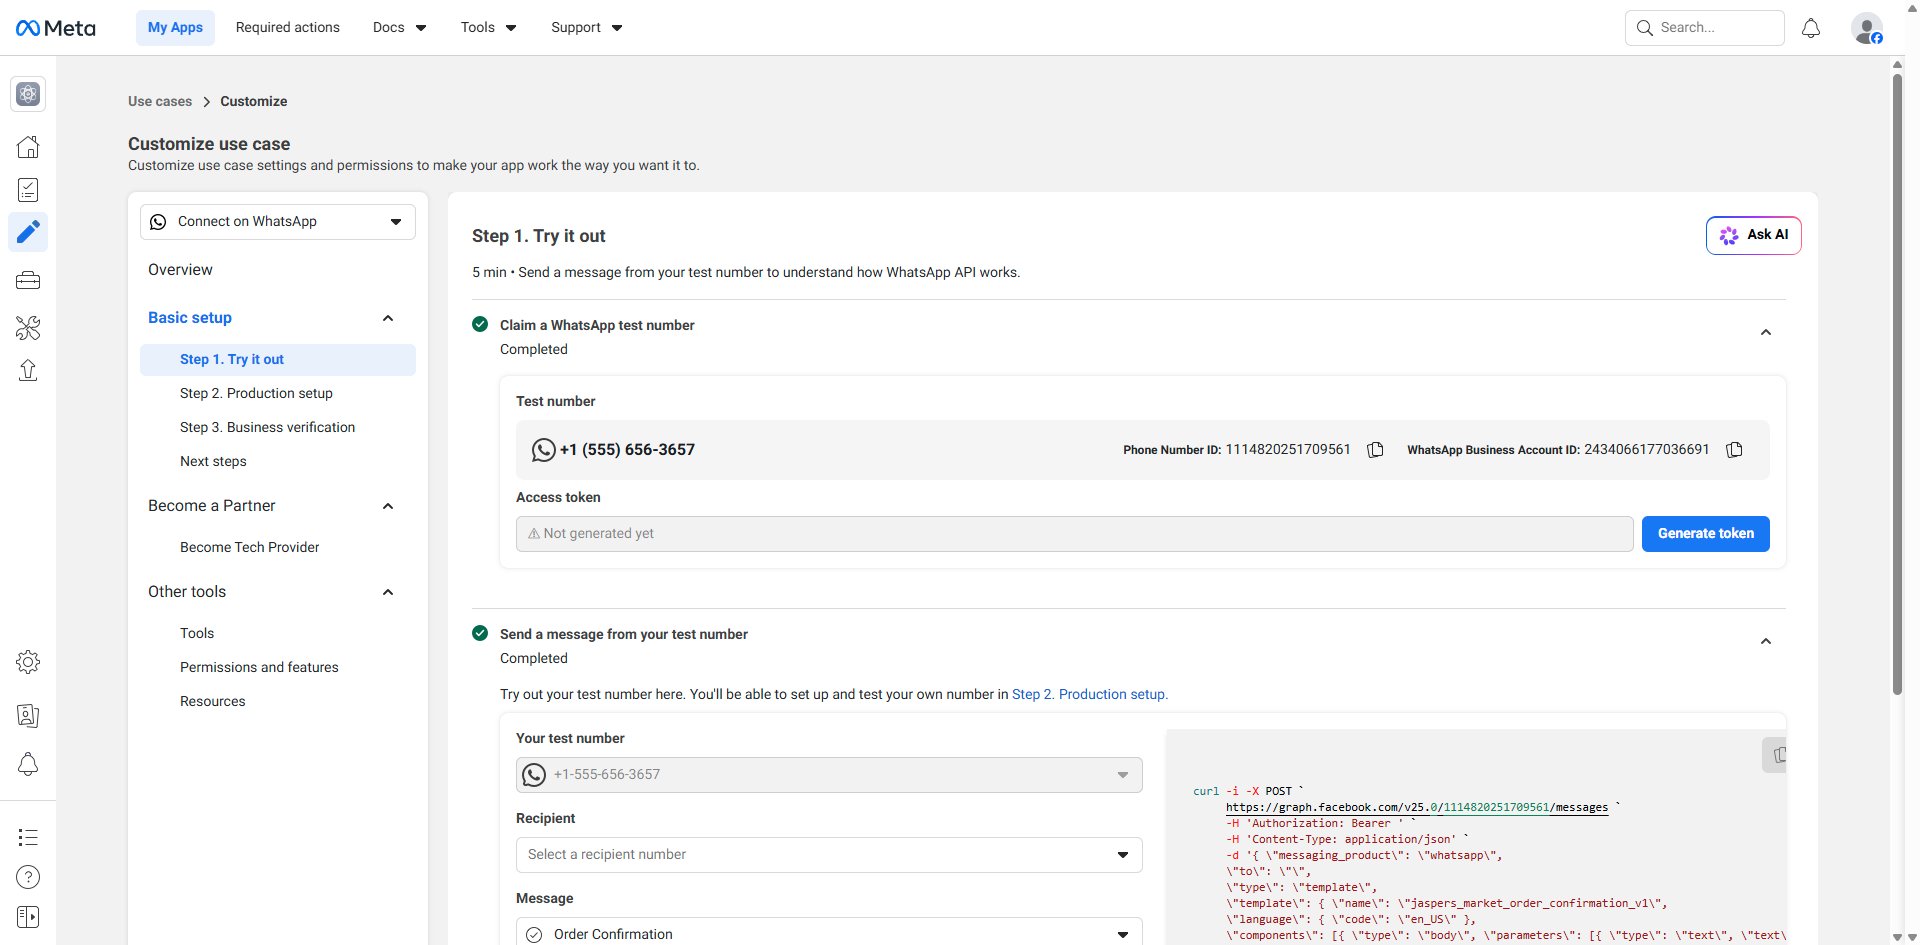Screen dimensions: 1920x945
Task: Open the list icon in sidebar
Action: (x=28, y=837)
